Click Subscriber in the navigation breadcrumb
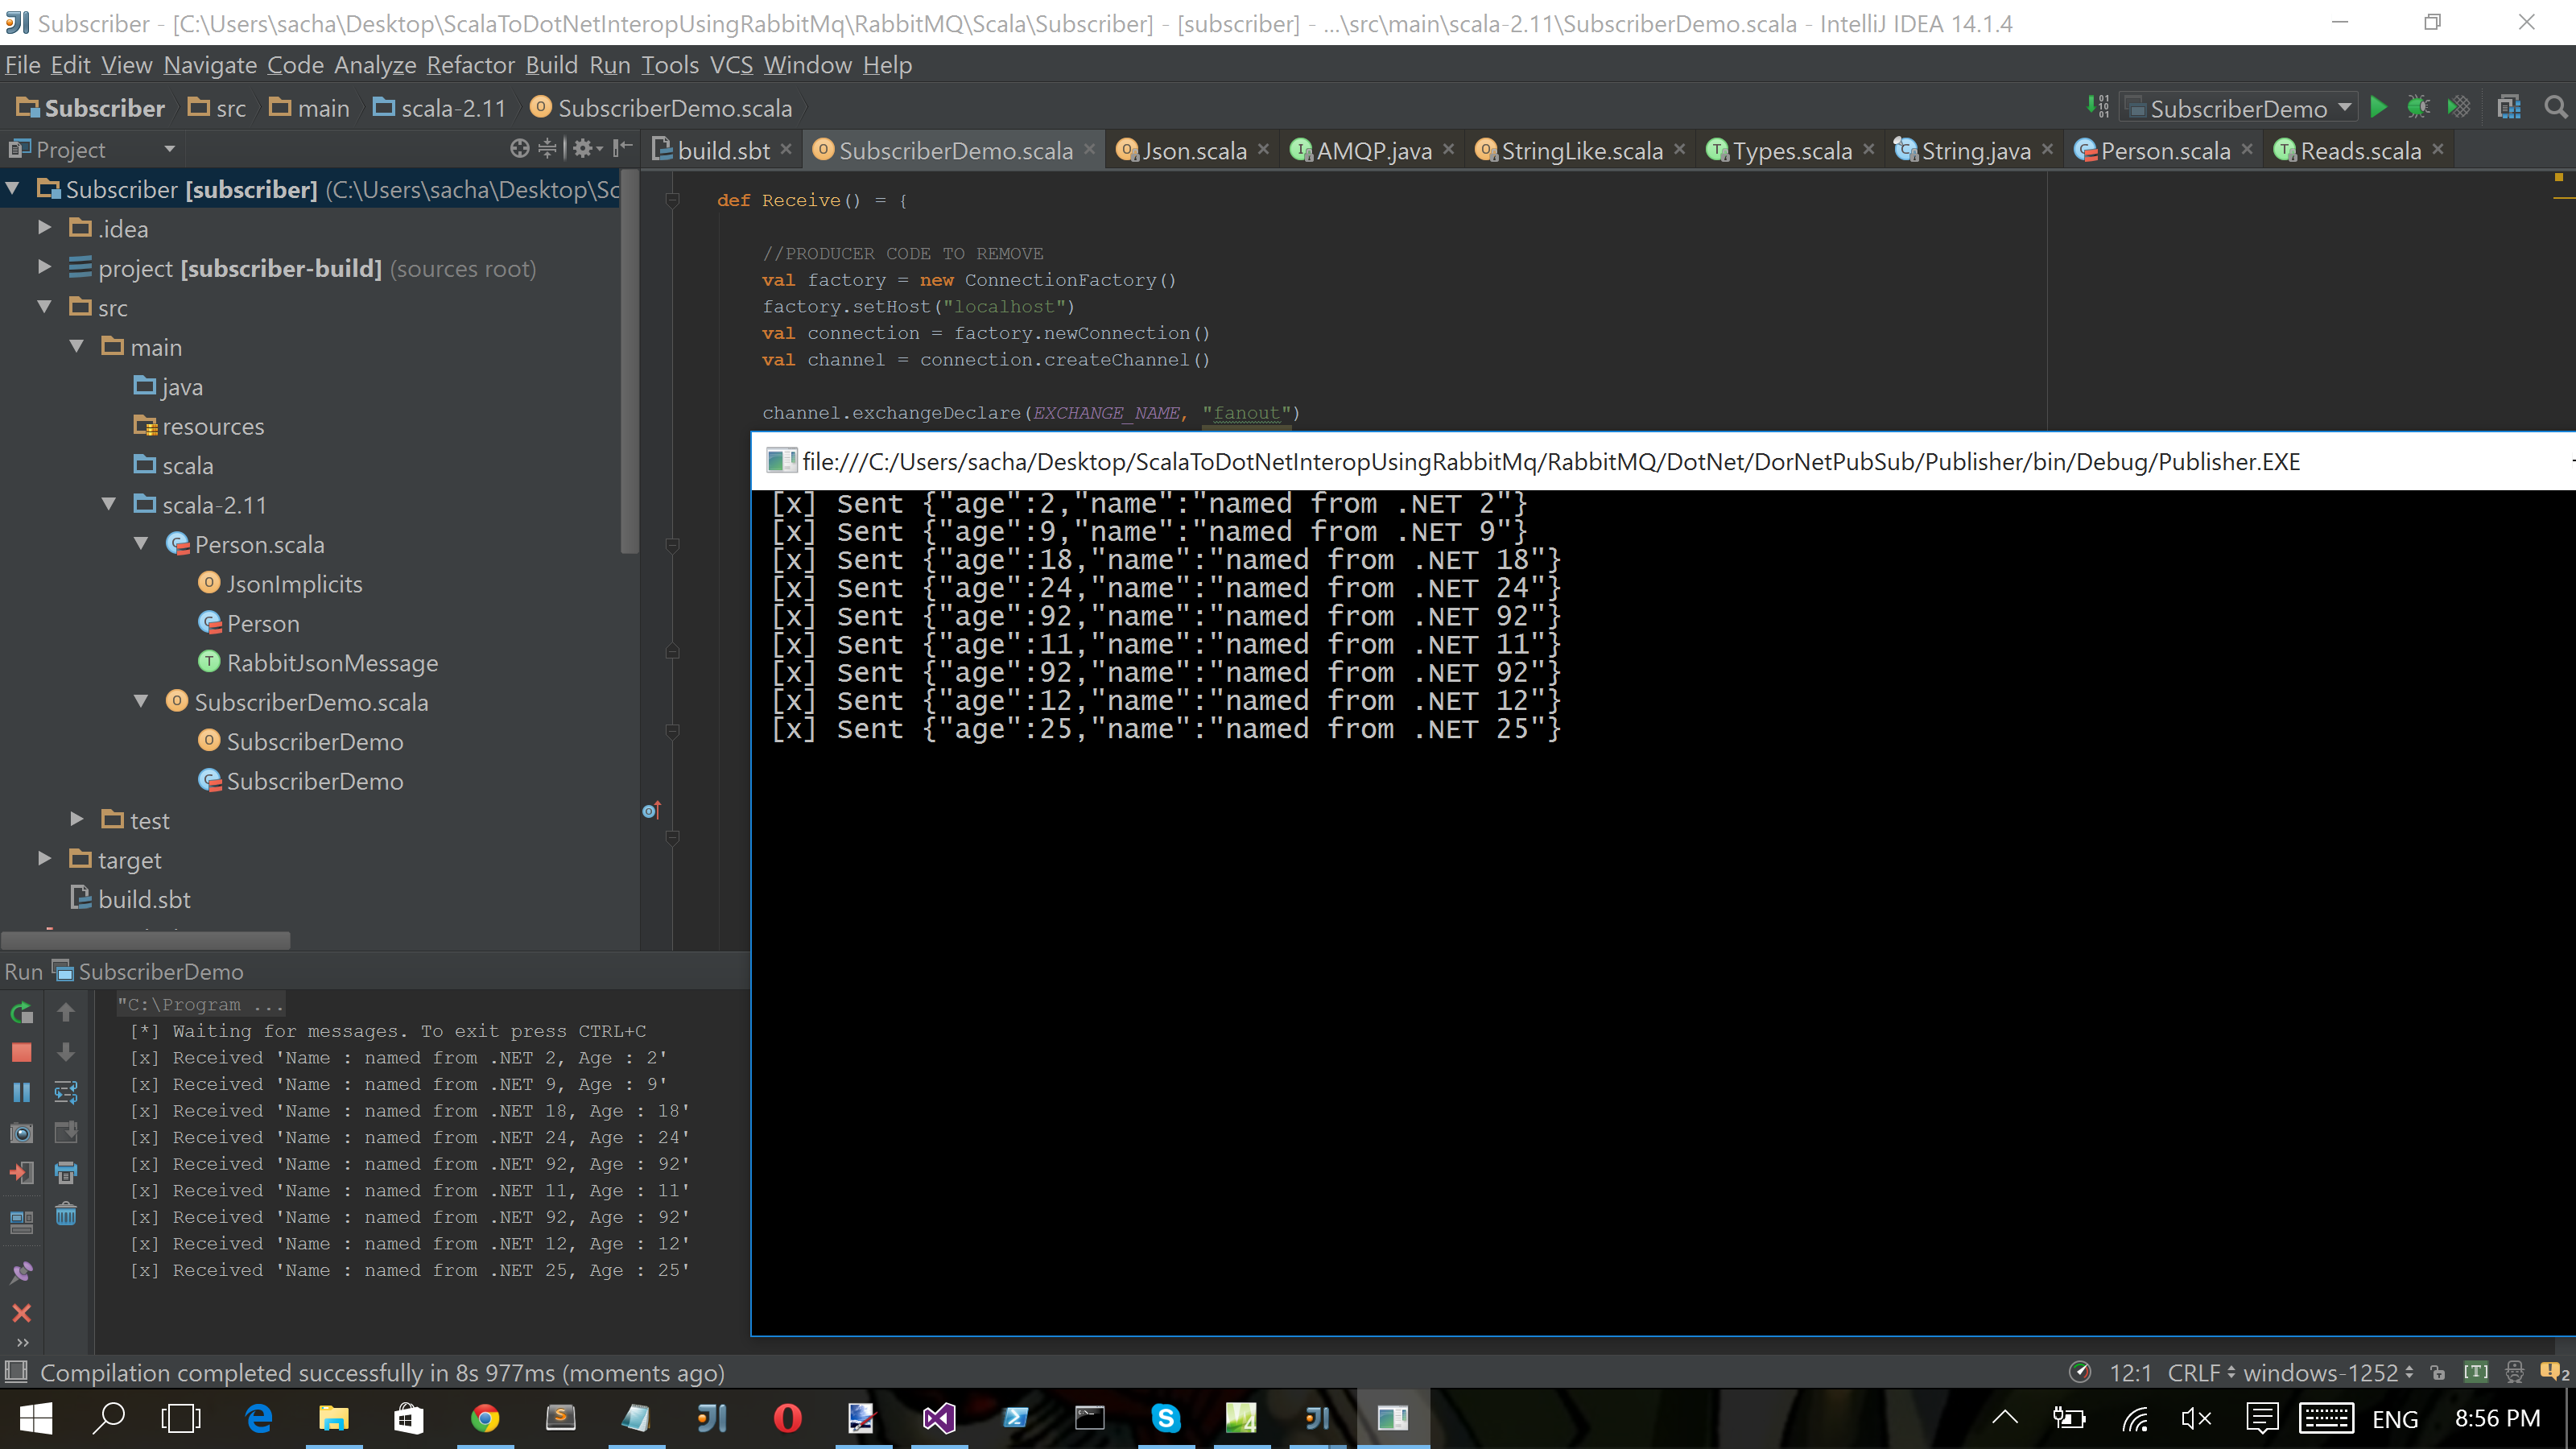The image size is (2576, 1449). click(x=91, y=107)
